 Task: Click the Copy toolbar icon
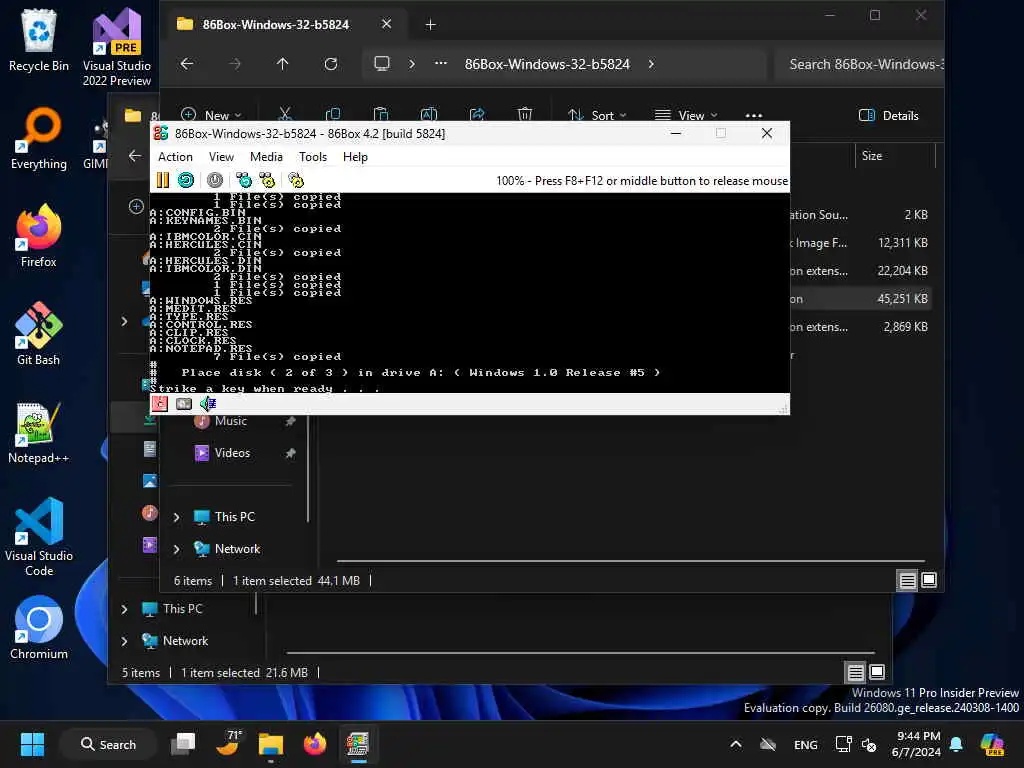coord(332,115)
